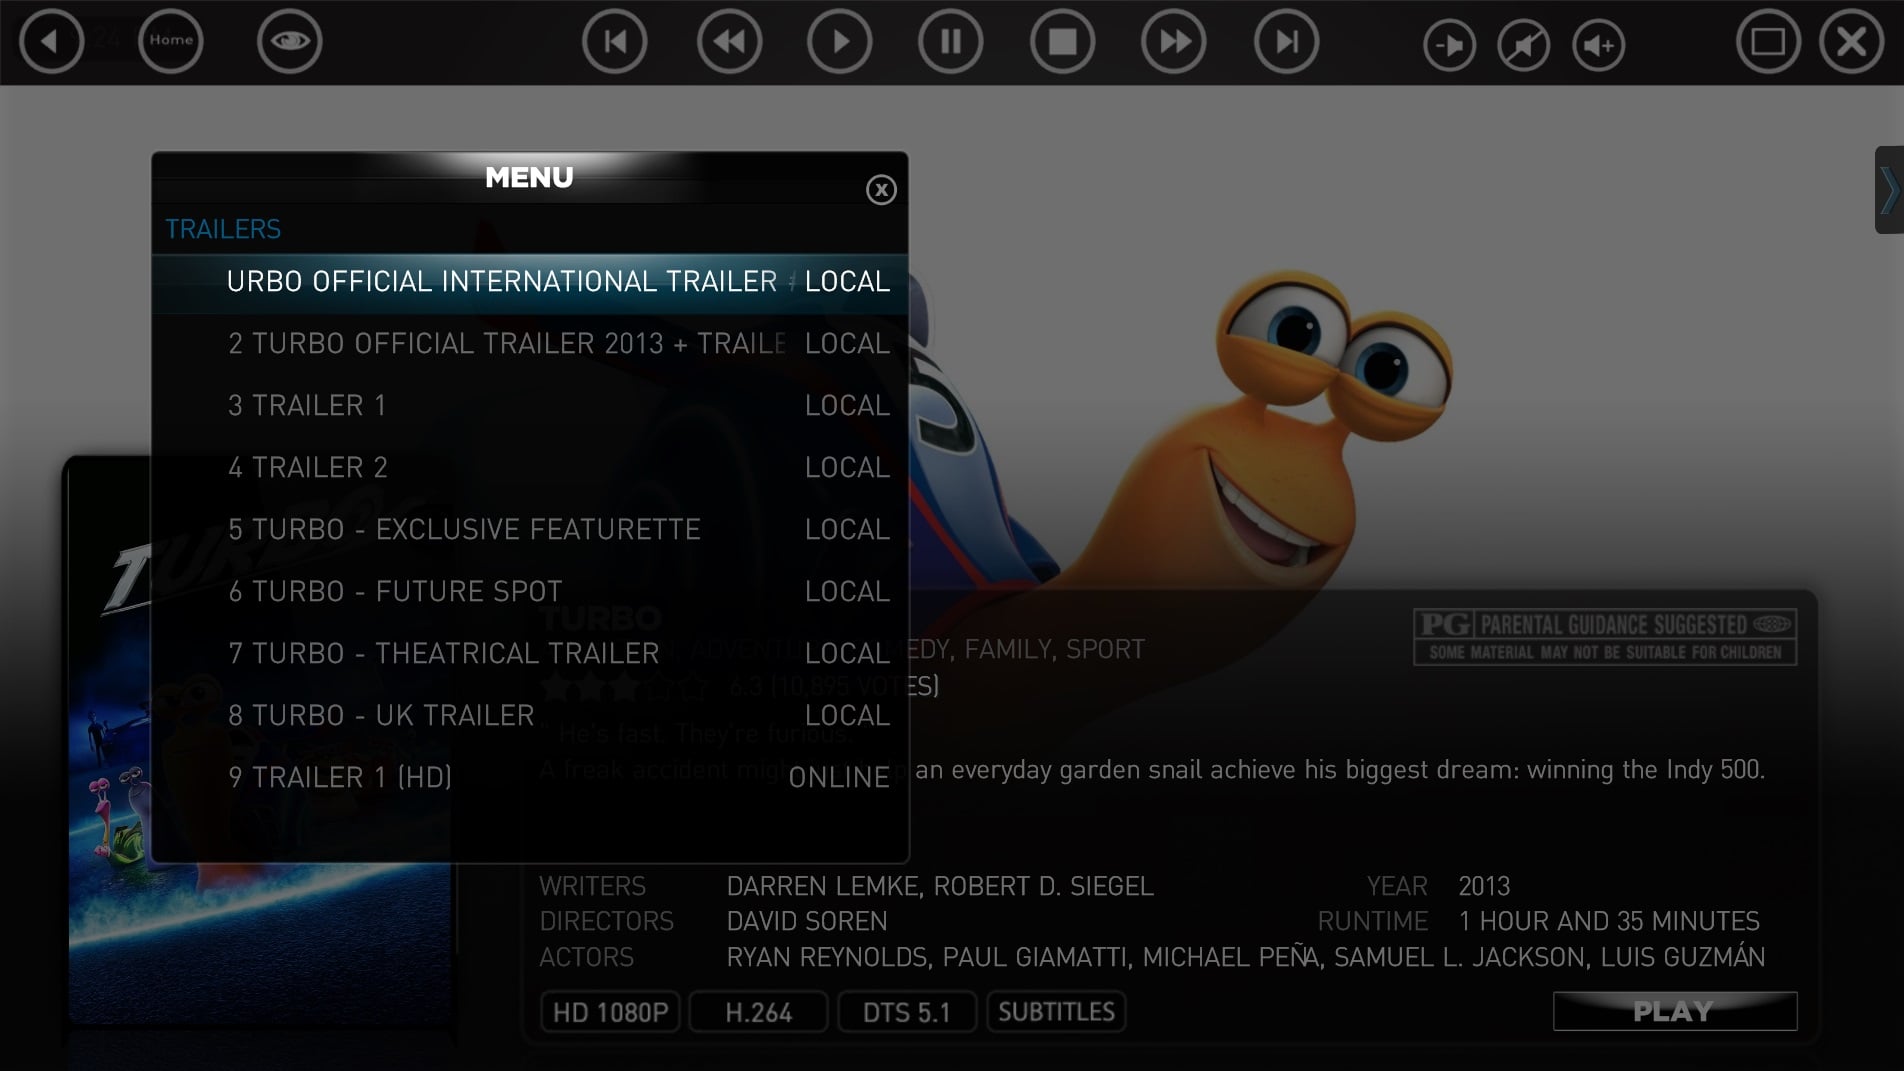
Task: Skip to next track icon
Action: (x=1287, y=41)
